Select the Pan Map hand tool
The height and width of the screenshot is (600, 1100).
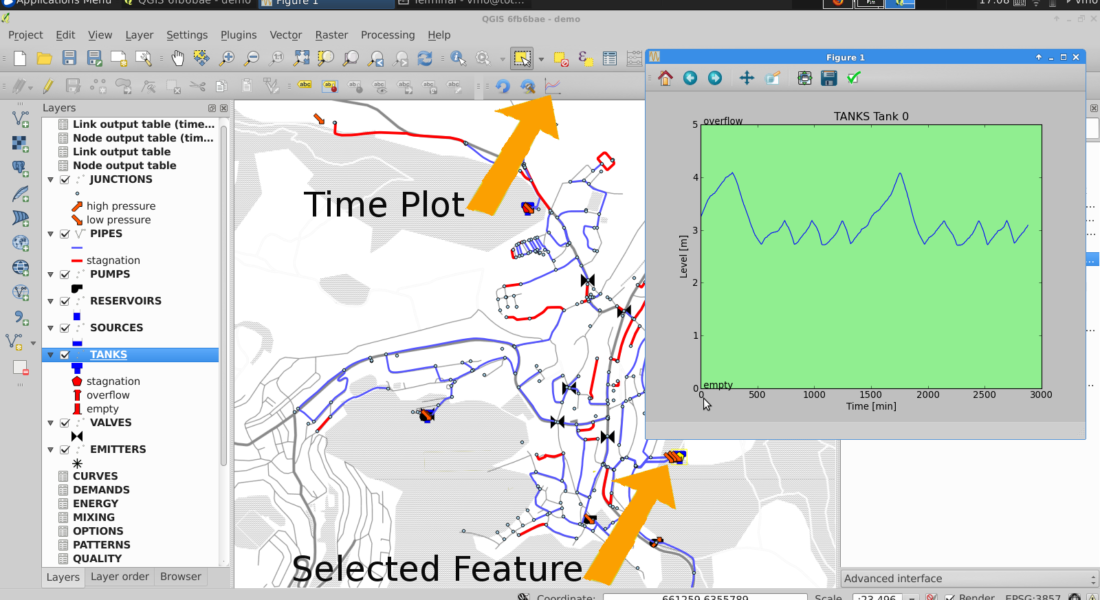tap(177, 59)
